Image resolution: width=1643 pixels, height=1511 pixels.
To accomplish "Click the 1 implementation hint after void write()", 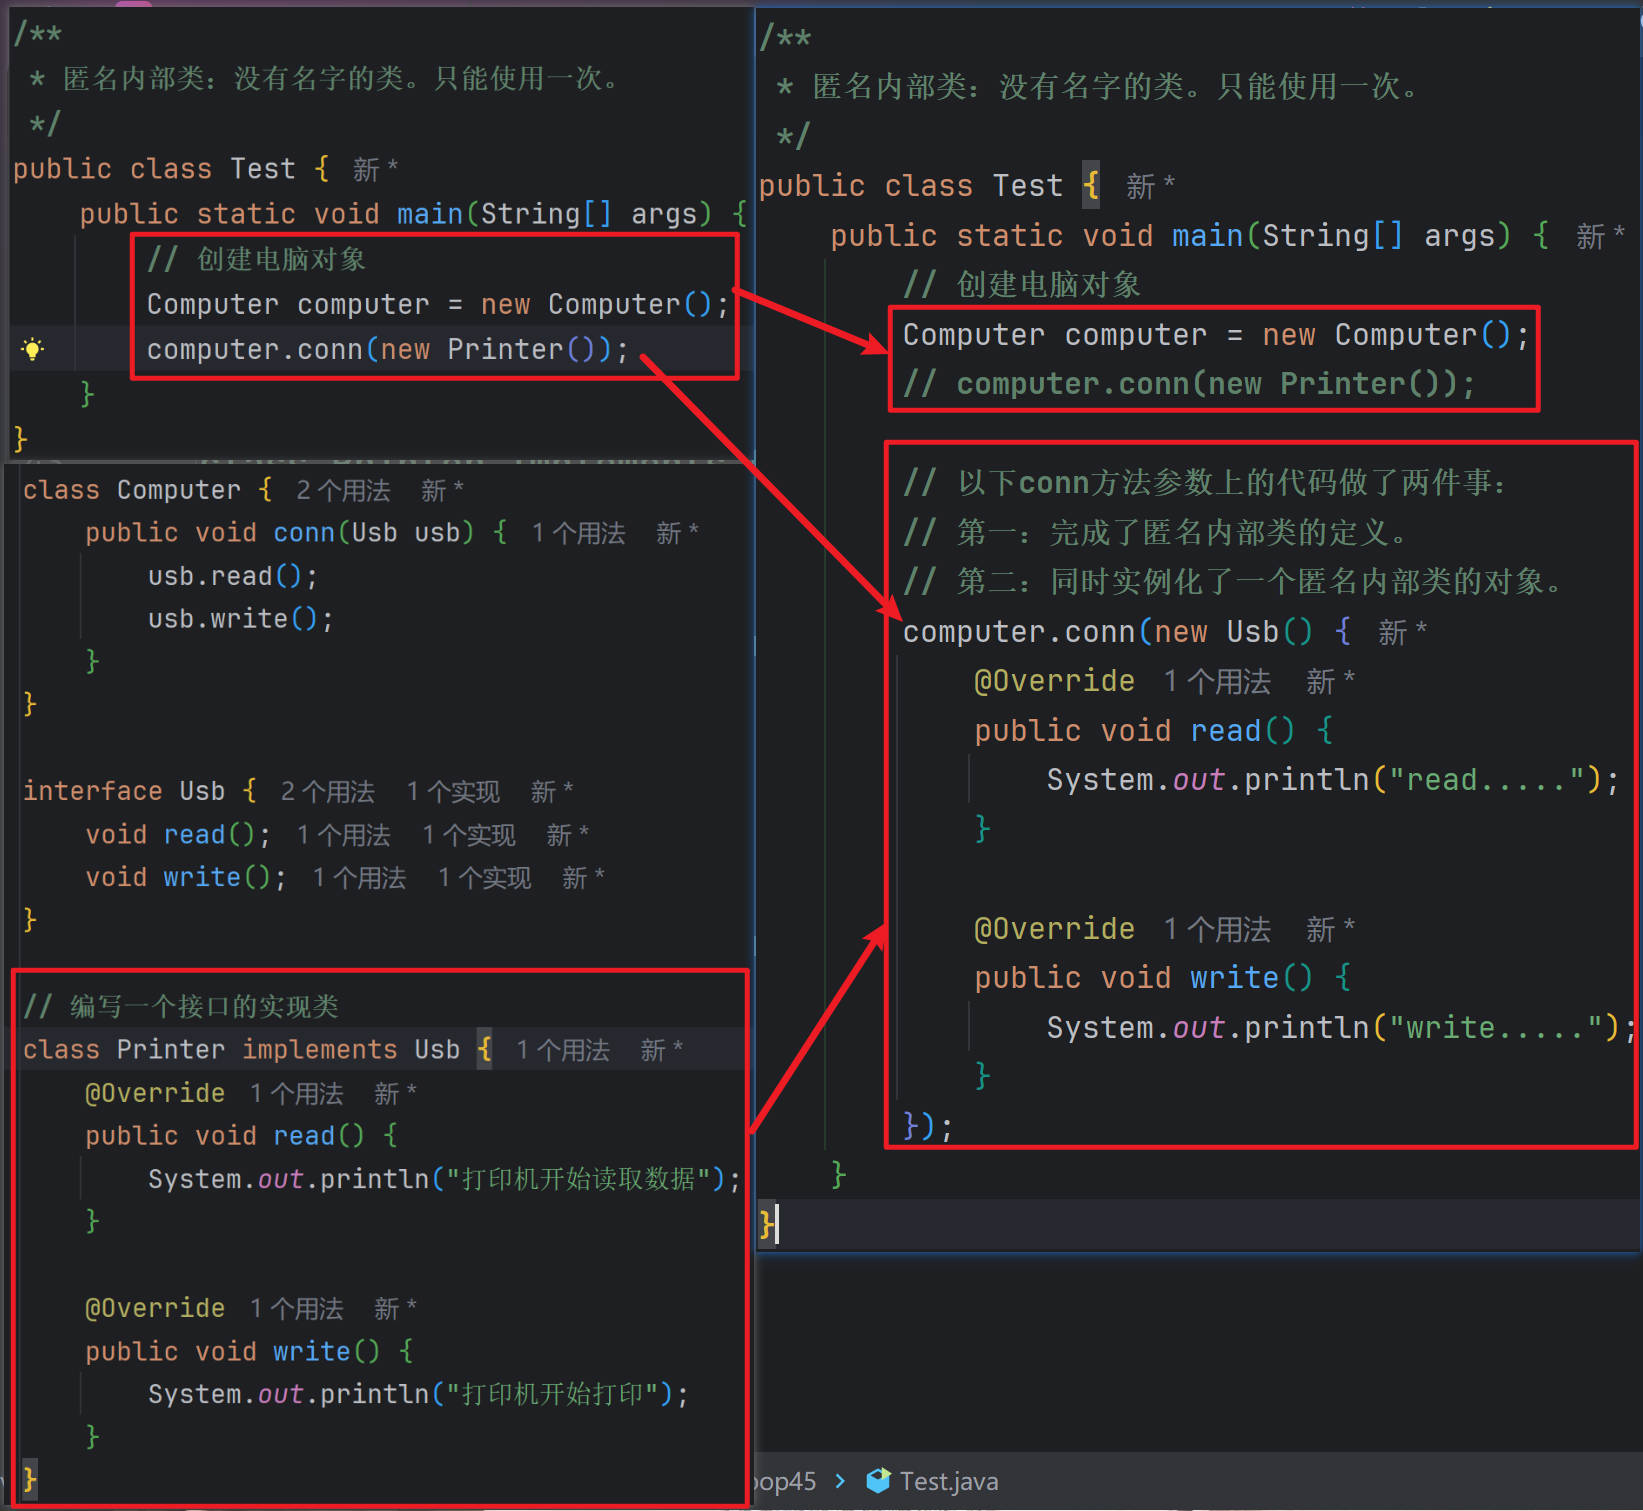I will pyautogui.click(x=484, y=878).
